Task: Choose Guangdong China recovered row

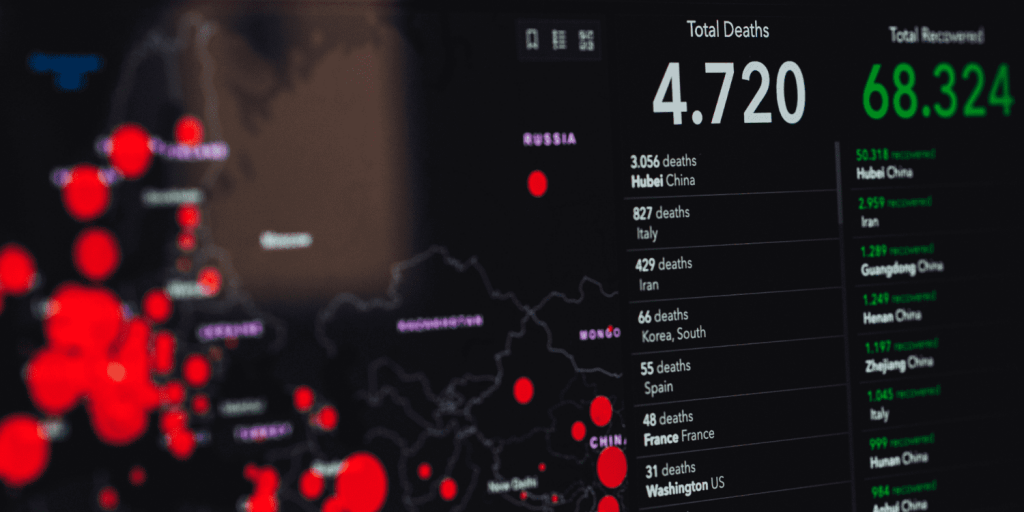Action: (900, 260)
